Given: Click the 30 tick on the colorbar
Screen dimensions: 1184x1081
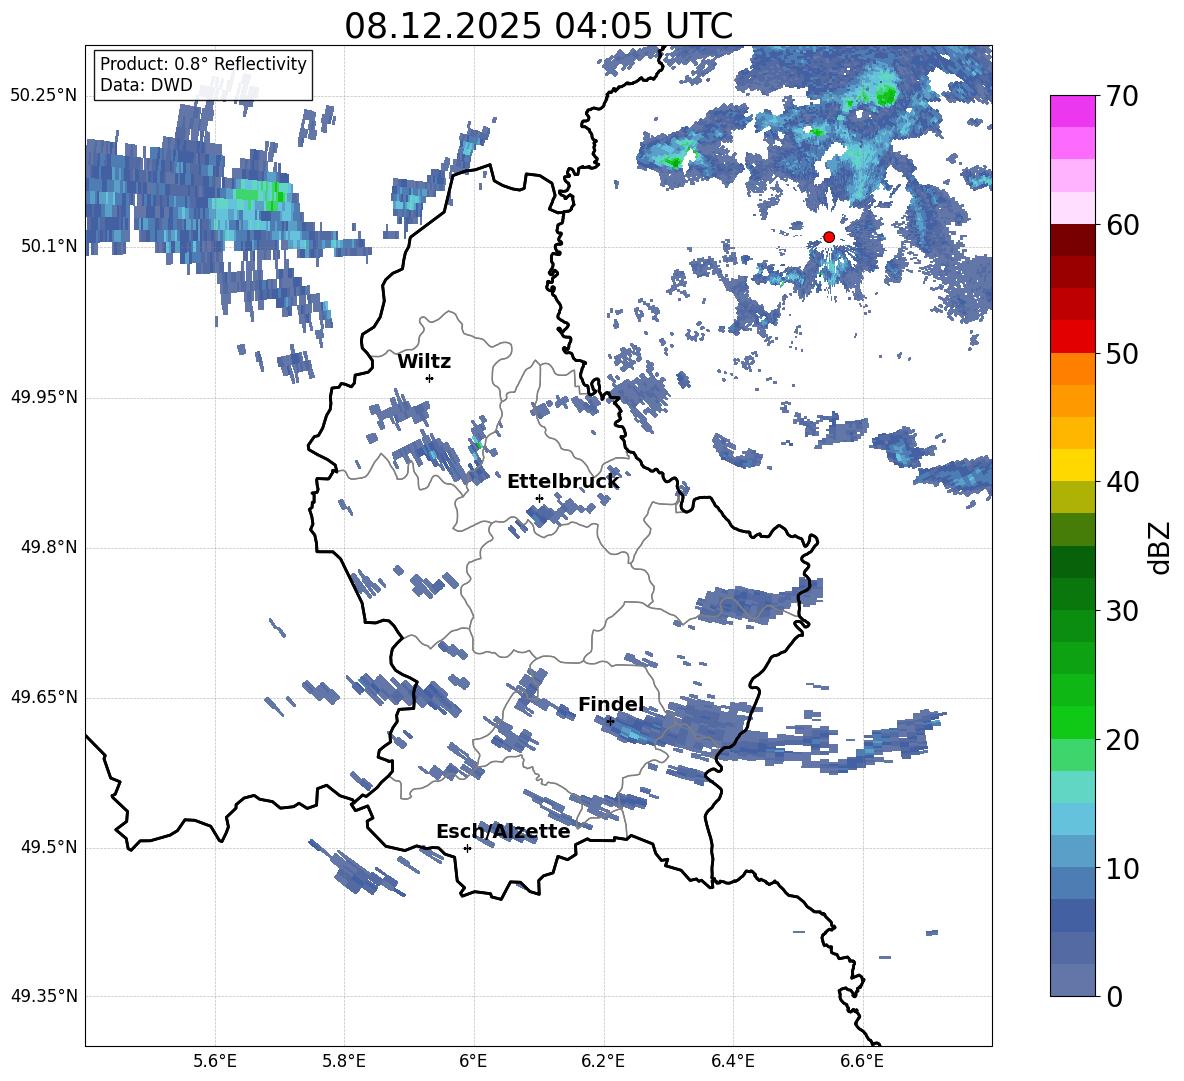Looking at the screenshot, I should 1122,610.
